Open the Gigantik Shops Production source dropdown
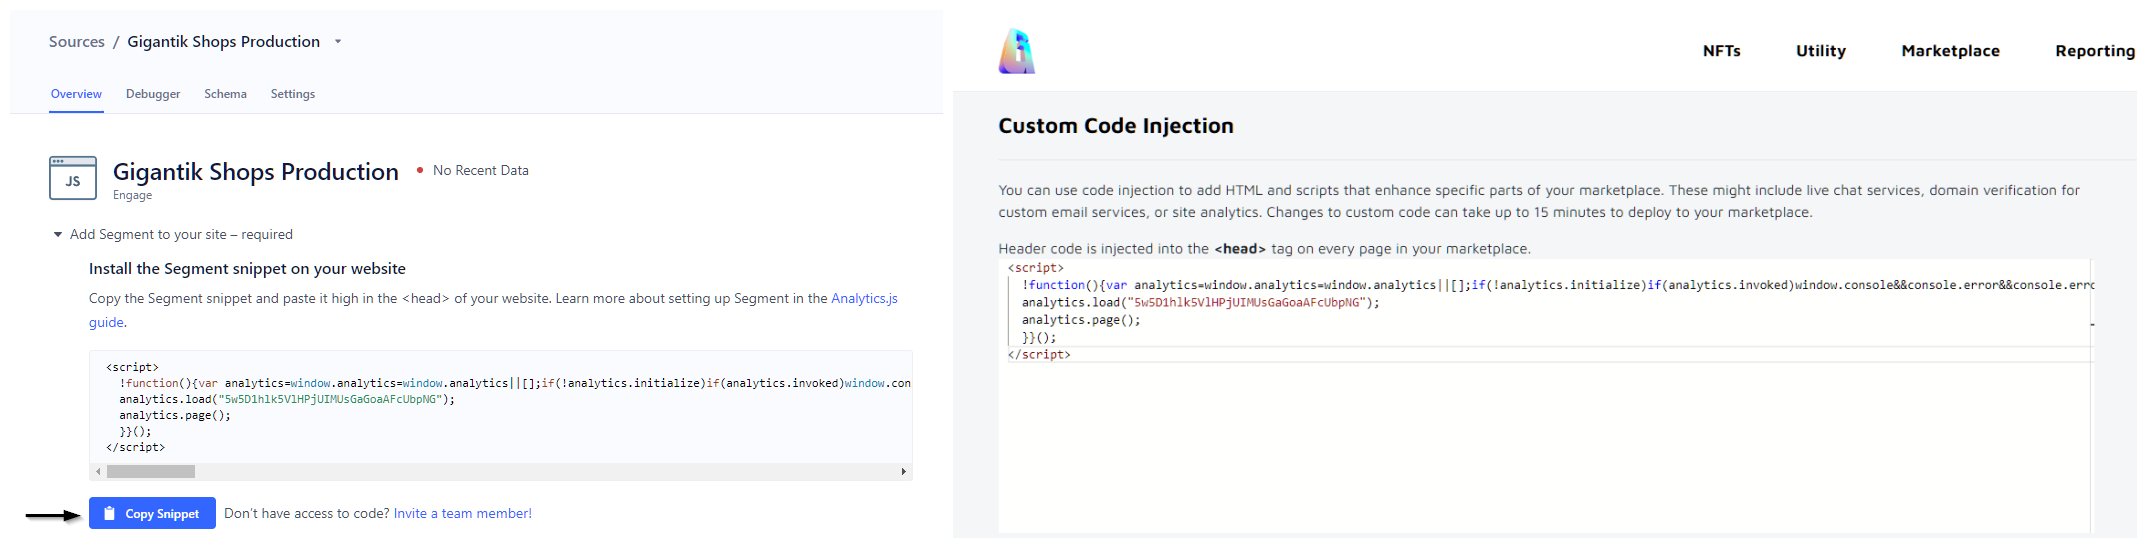This screenshot has width=2148, height=548. coord(338,42)
